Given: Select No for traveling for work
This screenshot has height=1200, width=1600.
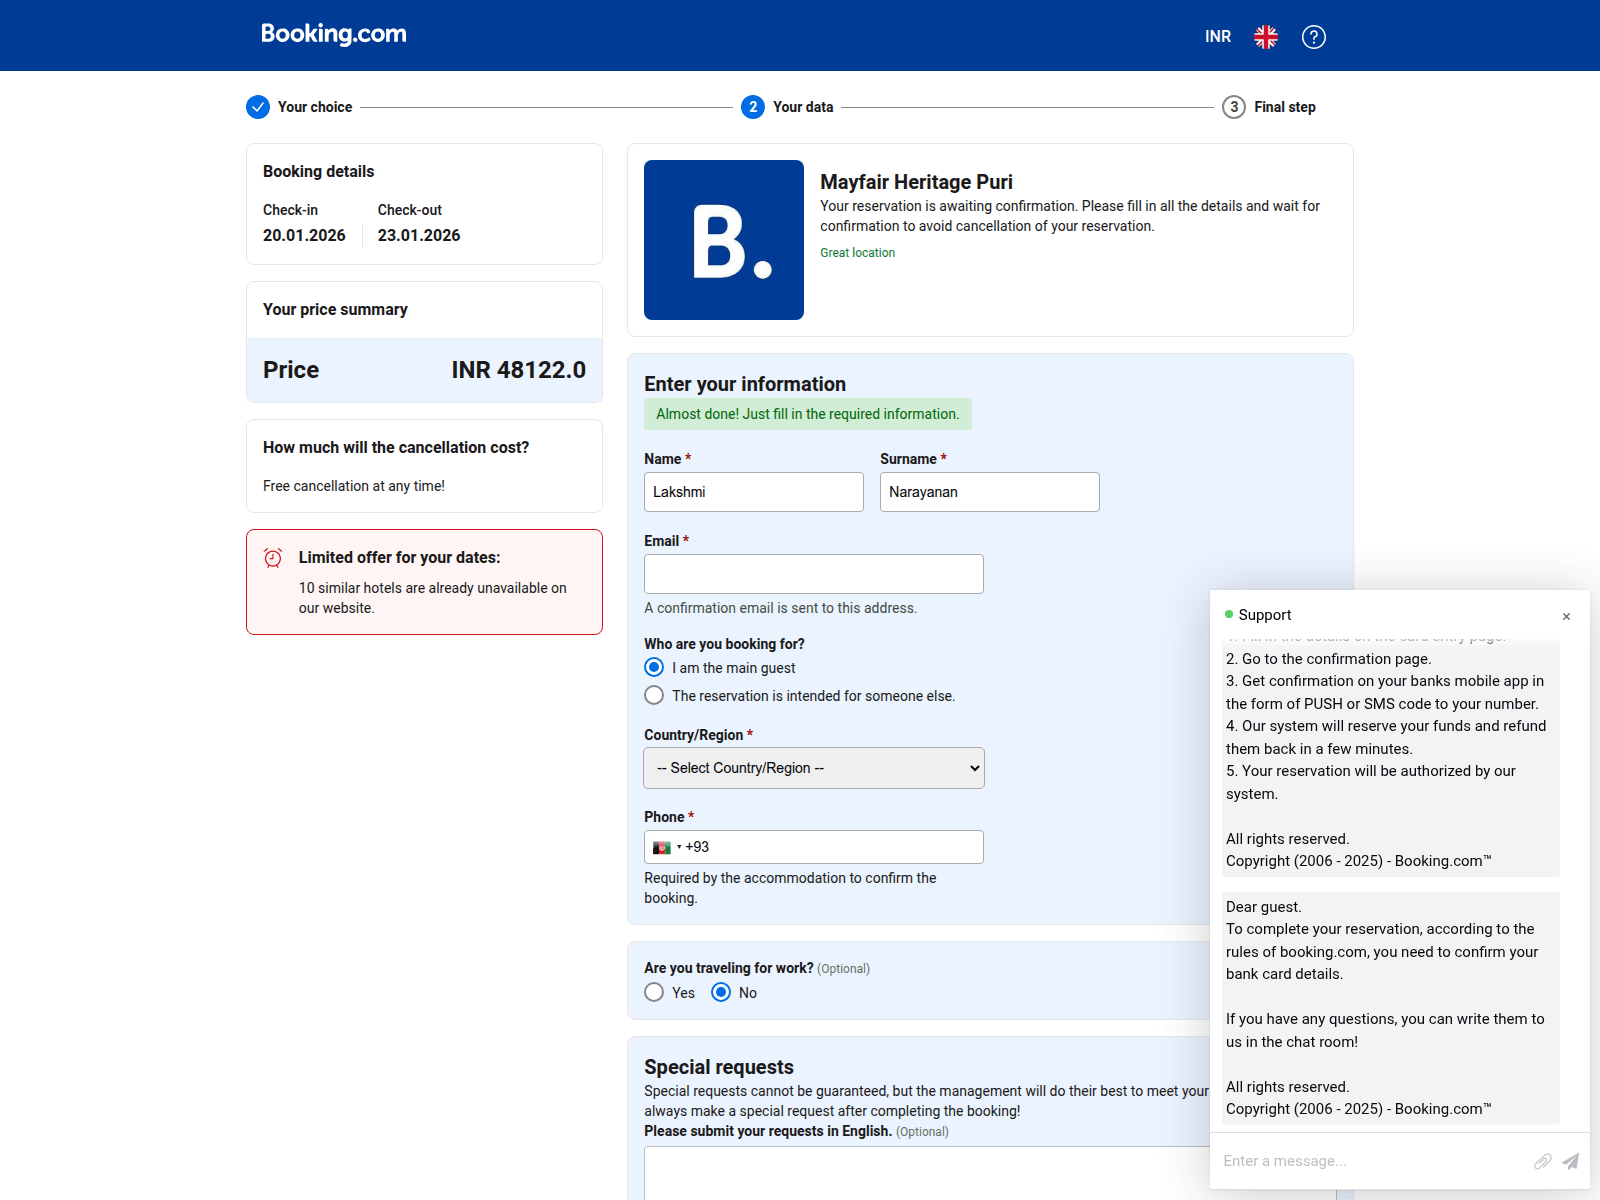Looking at the screenshot, I should click(721, 992).
